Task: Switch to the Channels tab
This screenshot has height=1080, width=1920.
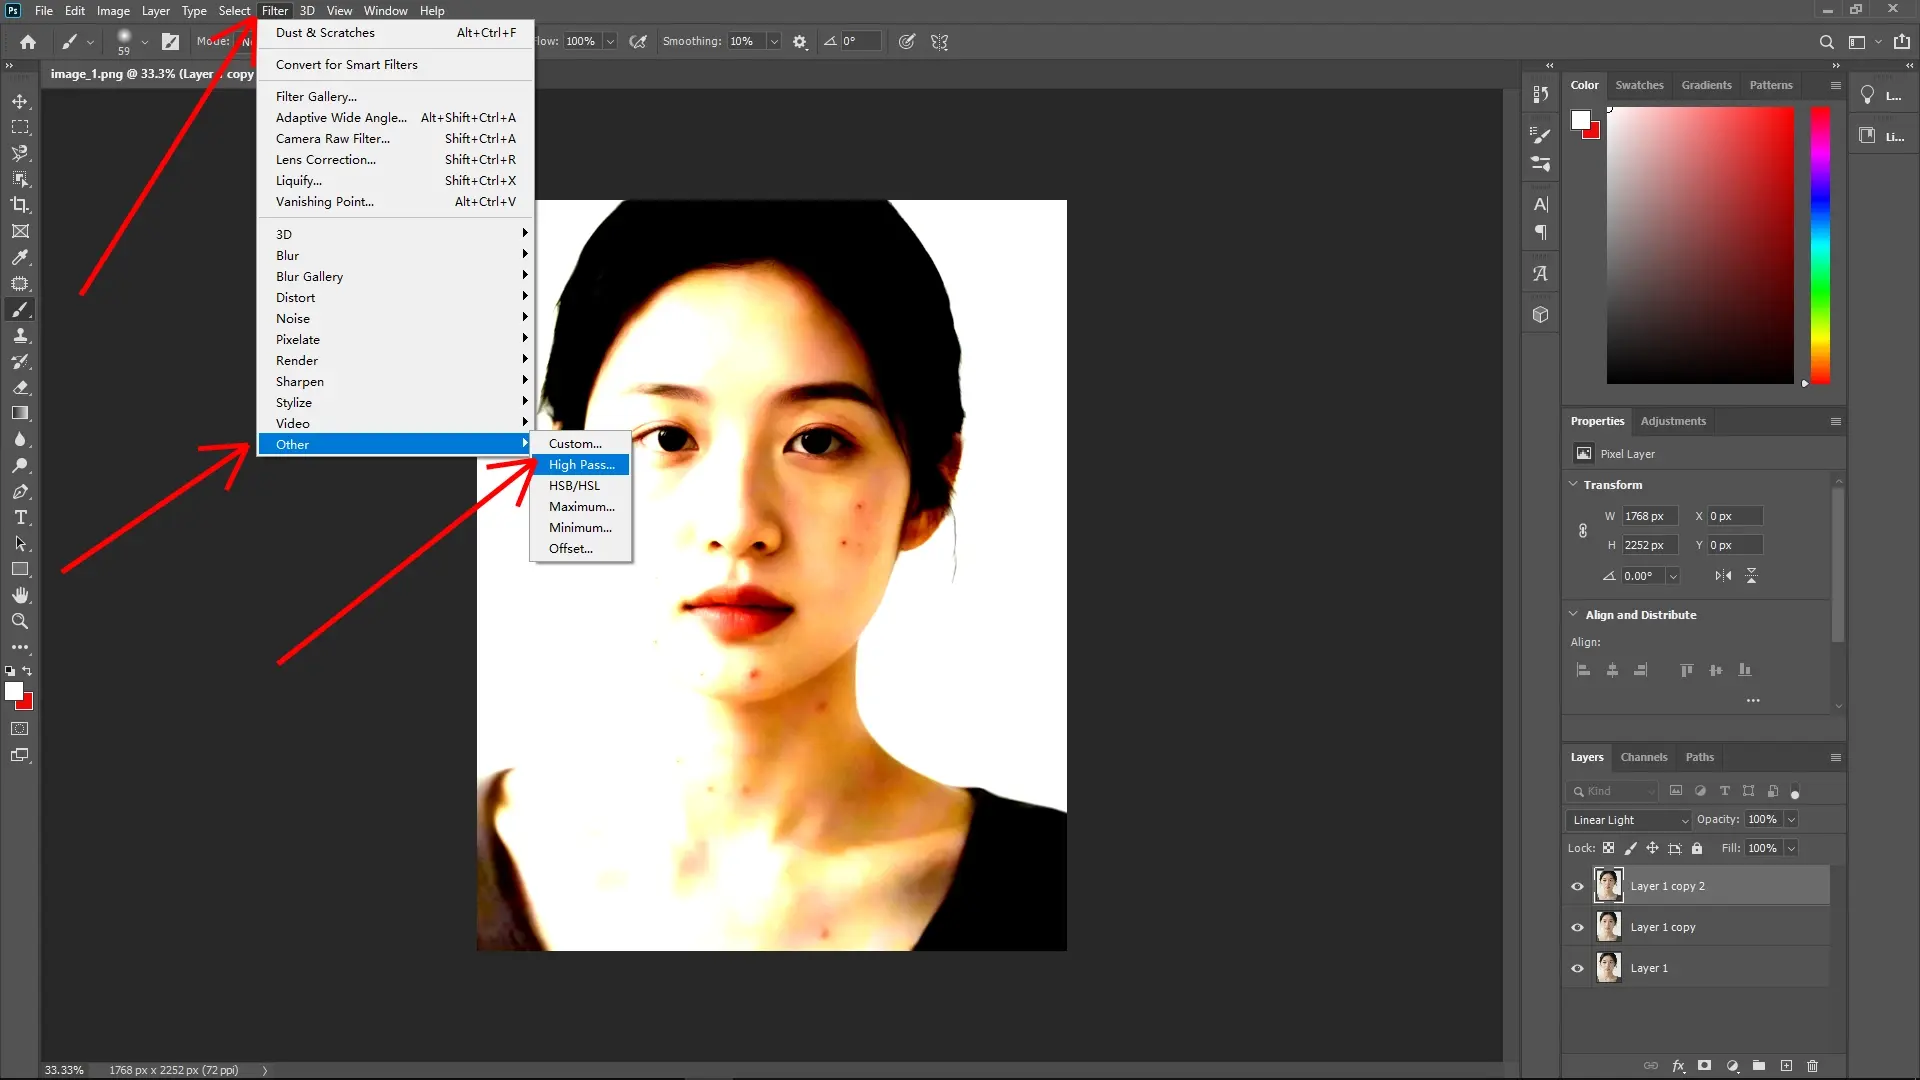Action: pos(1644,757)
